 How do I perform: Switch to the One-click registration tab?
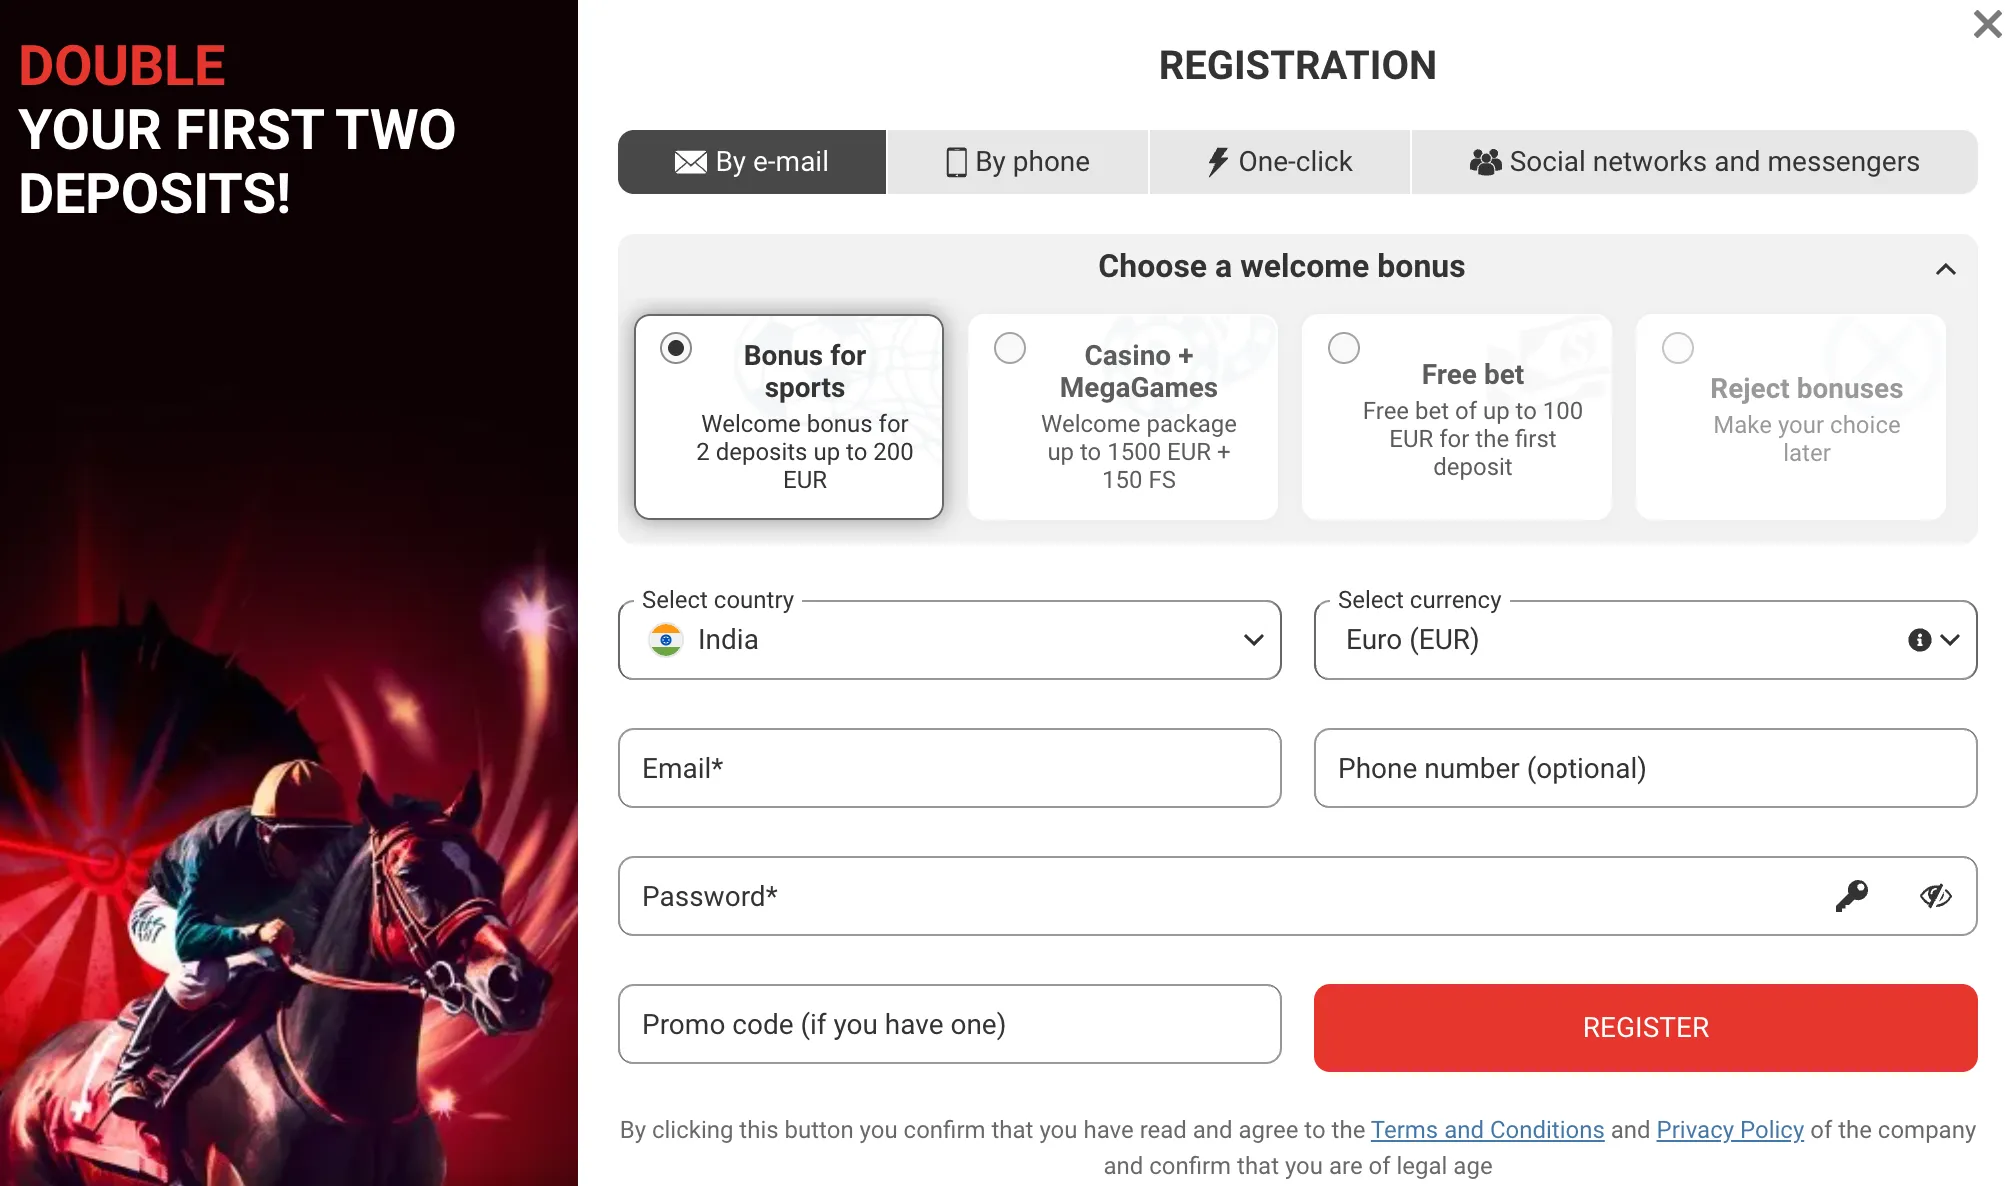1280,161
